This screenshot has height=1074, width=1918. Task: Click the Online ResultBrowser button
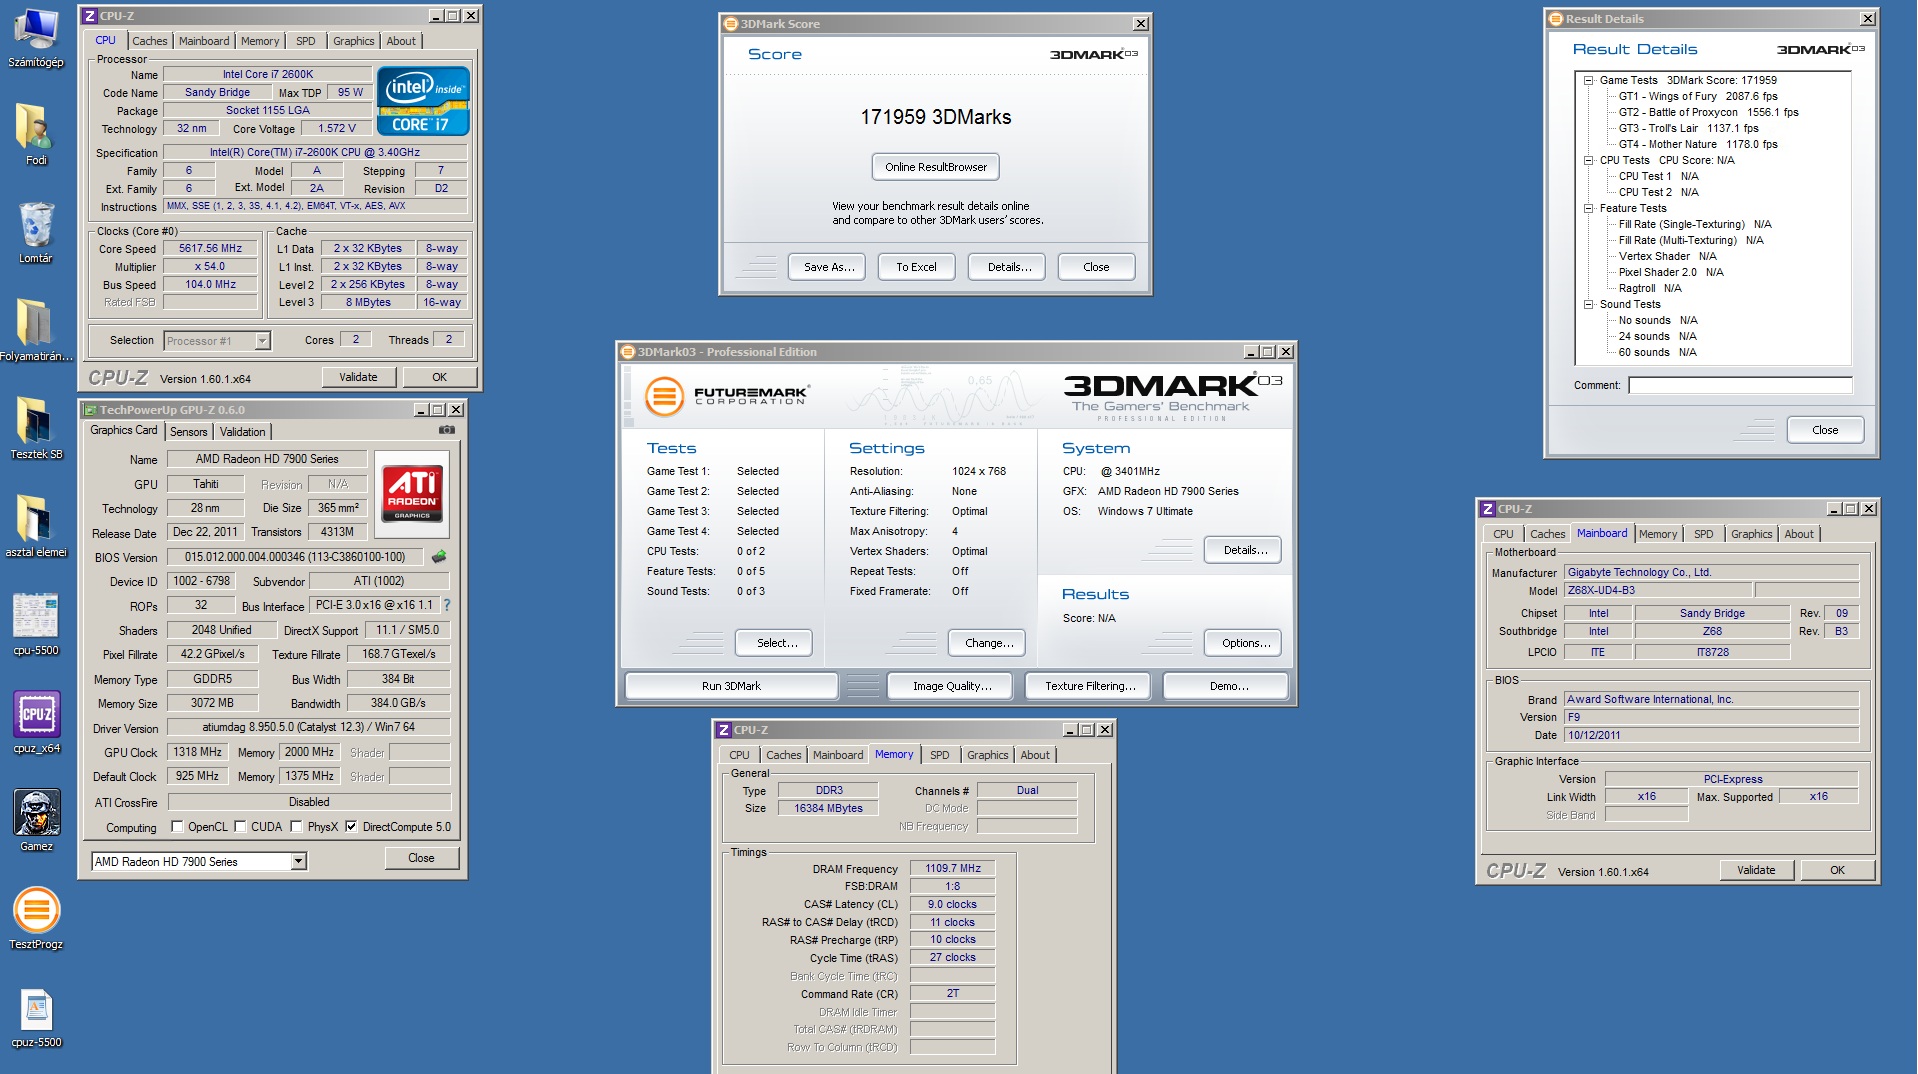tap(936, 167)
